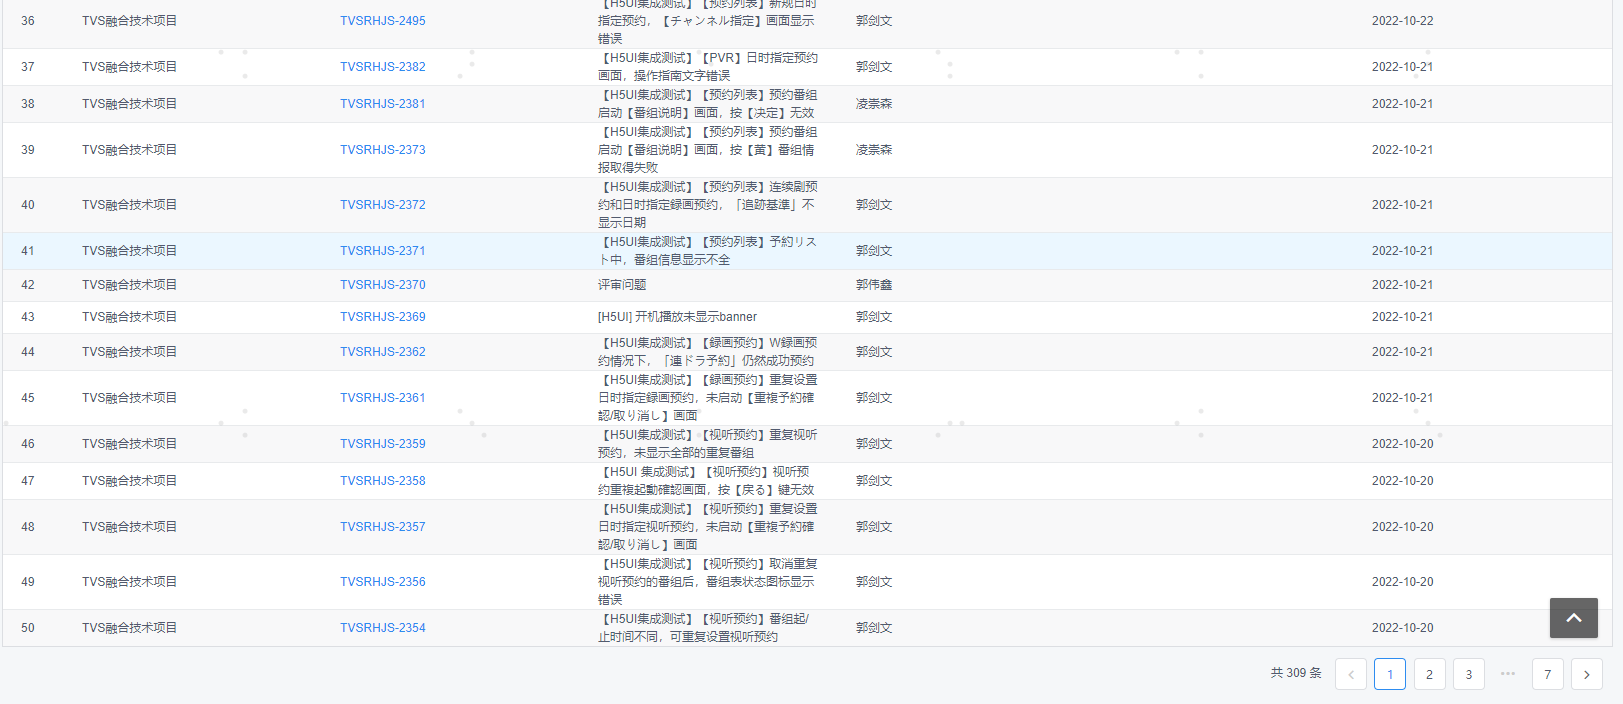This screenshot has height=704, width=1623.
Task: Open TVSRHJS-2362 issue link
Action: (382, 352)
